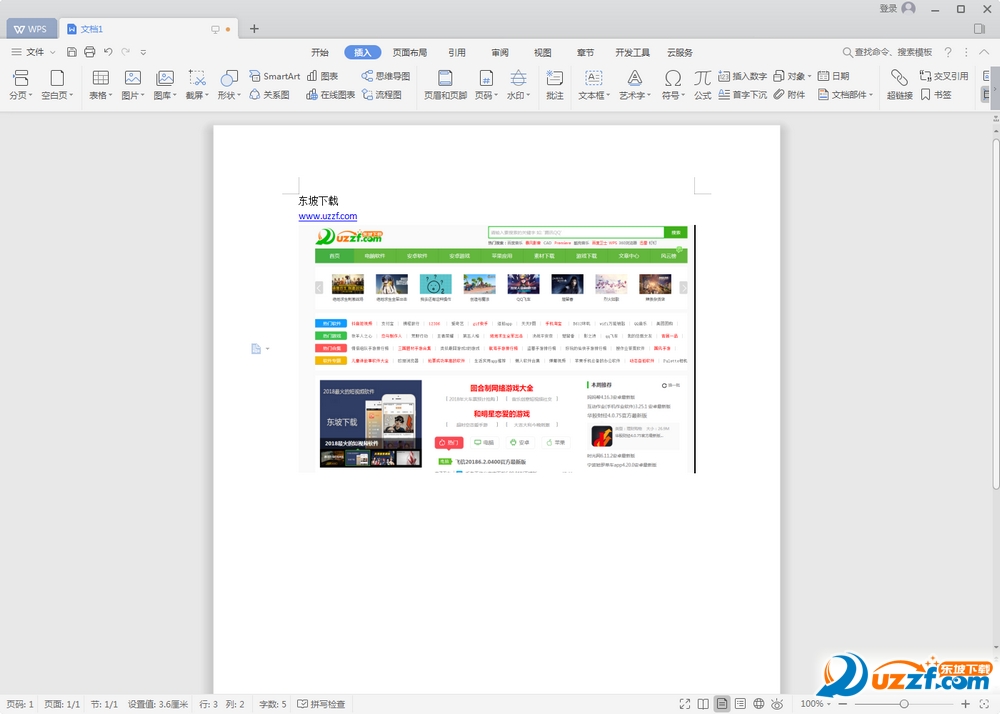This screenshot has width=1000, height=714.
Task: Click the print icon in quick access bar
Action: click(x=90, y=52)
